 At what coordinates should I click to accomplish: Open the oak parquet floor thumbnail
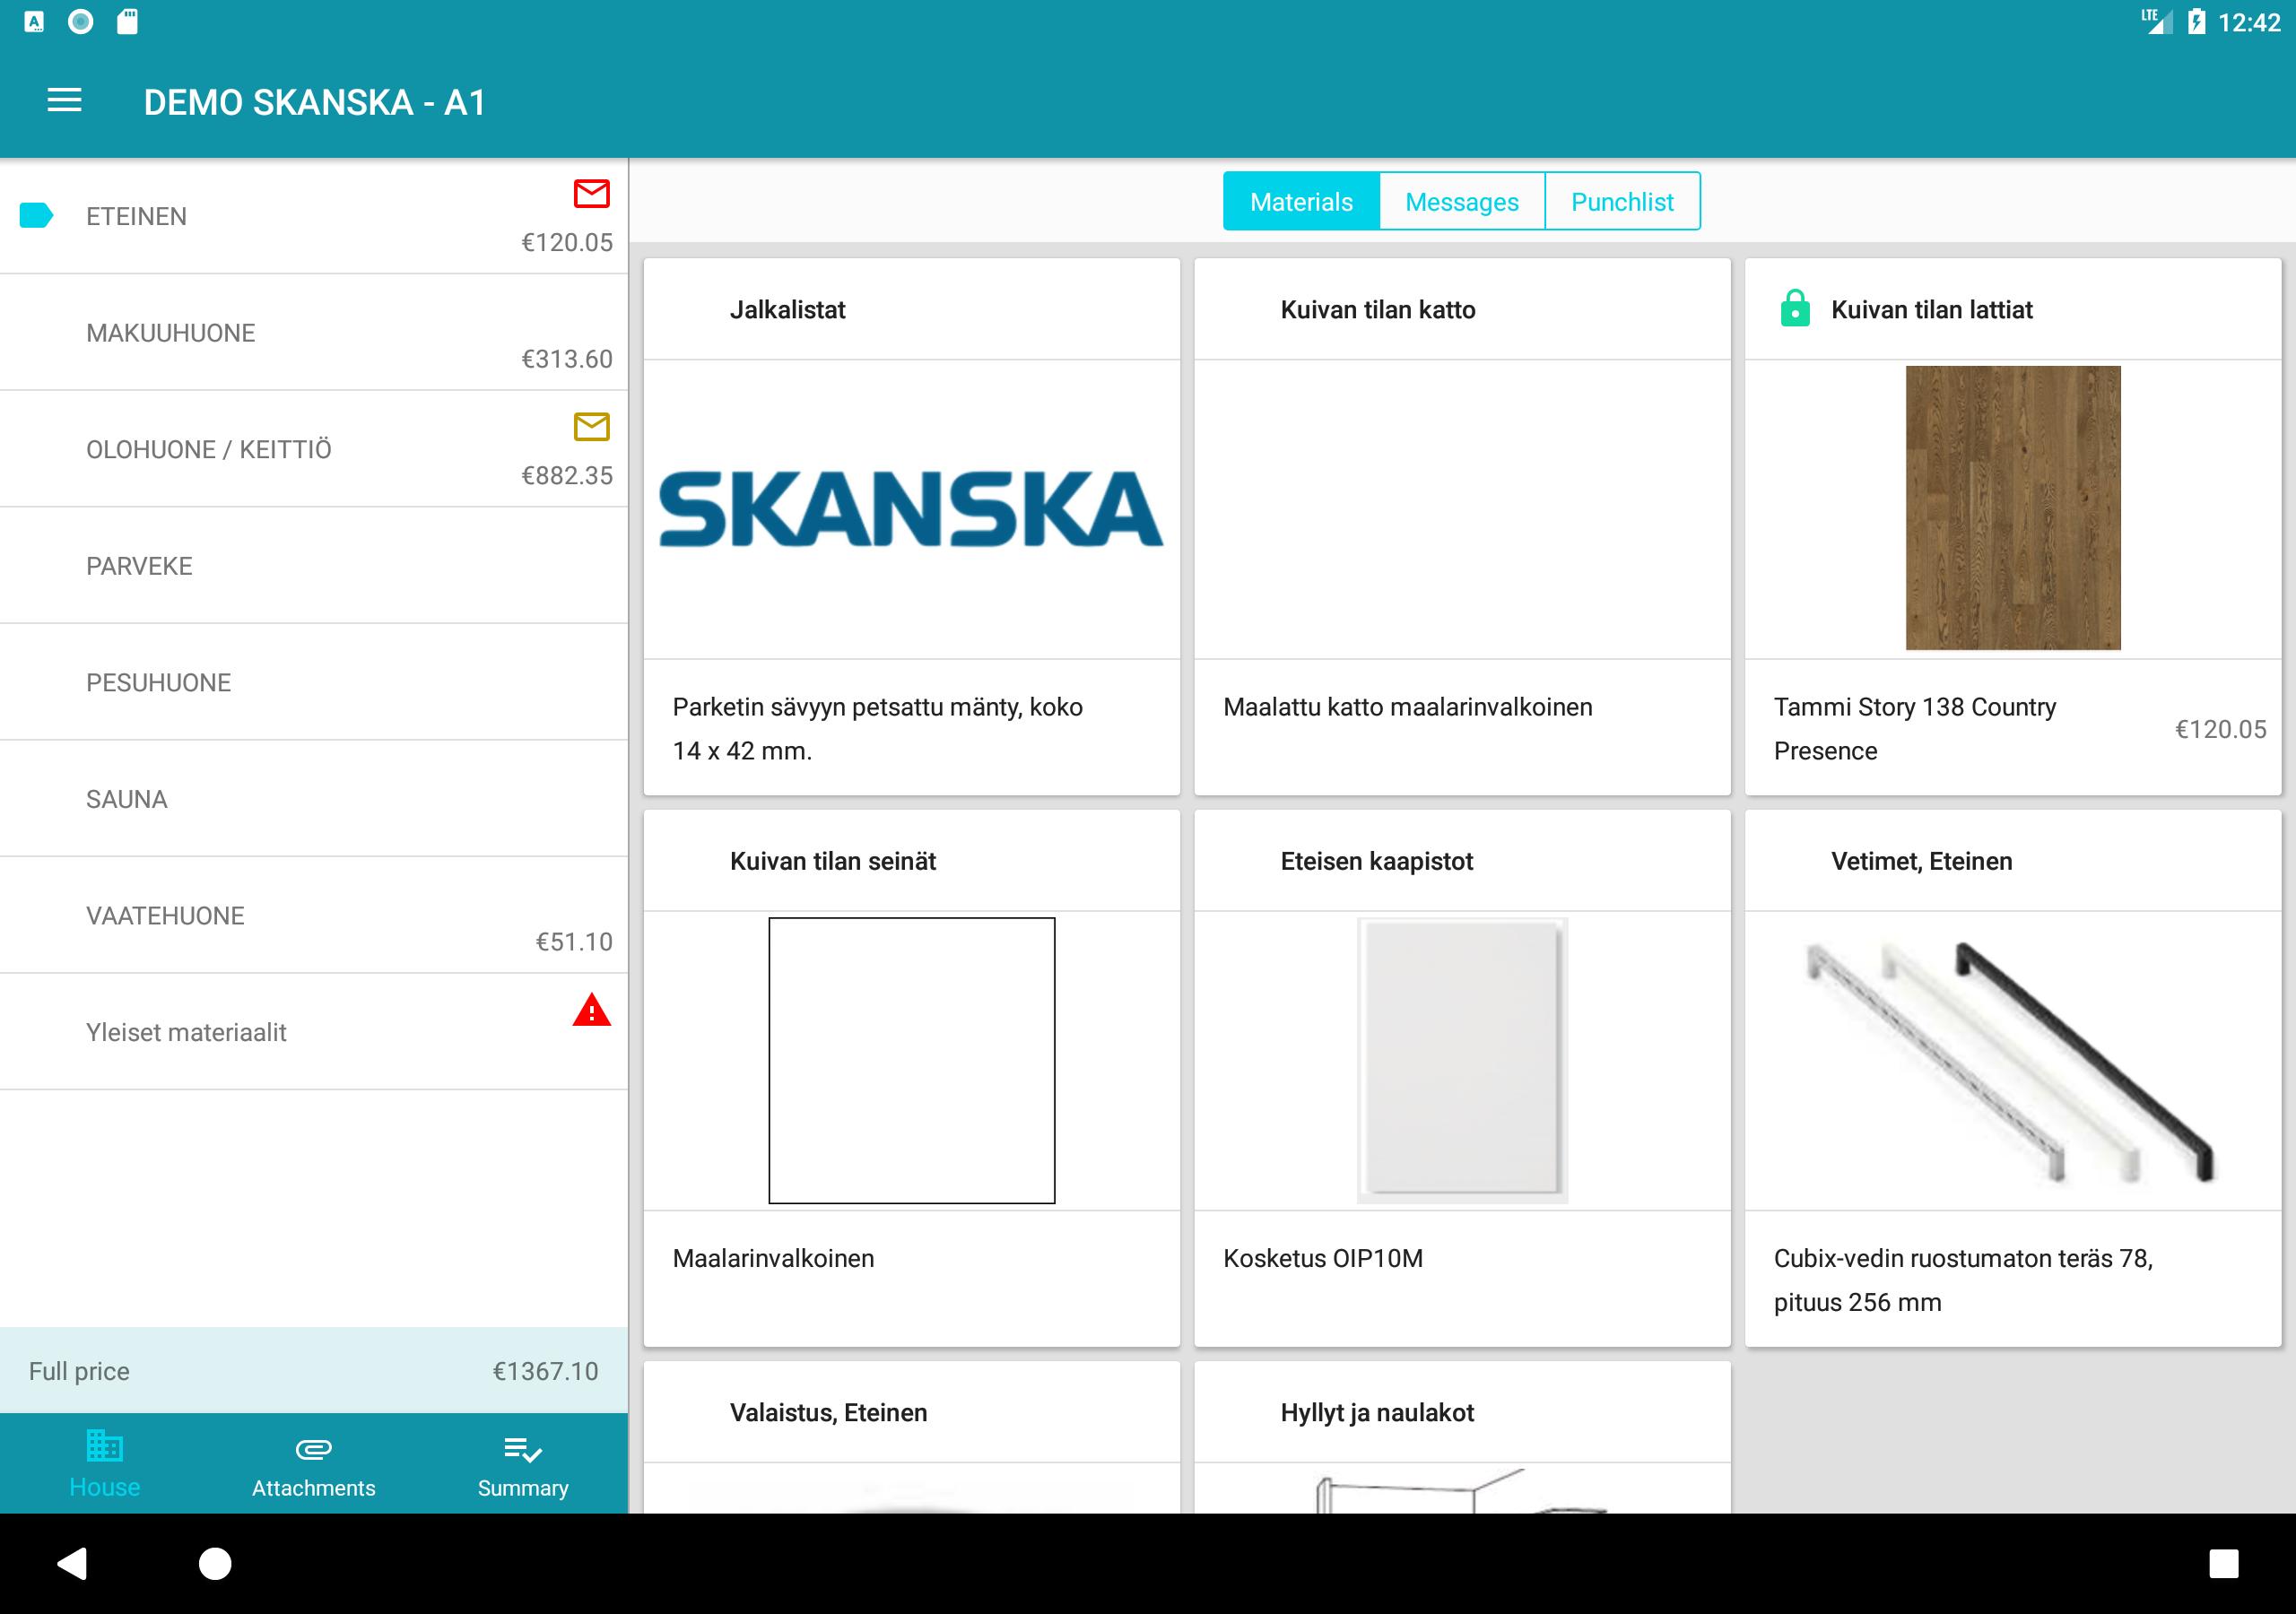click(2012, 508)
